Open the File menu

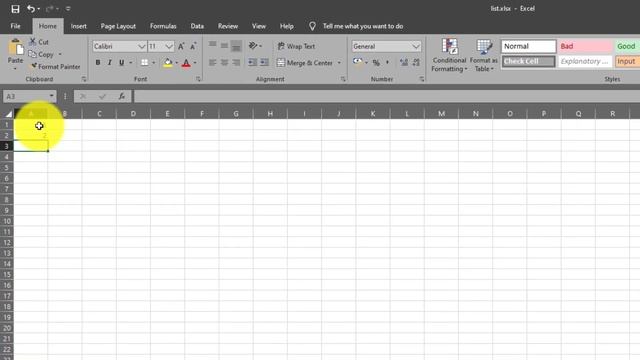[16, 26]
